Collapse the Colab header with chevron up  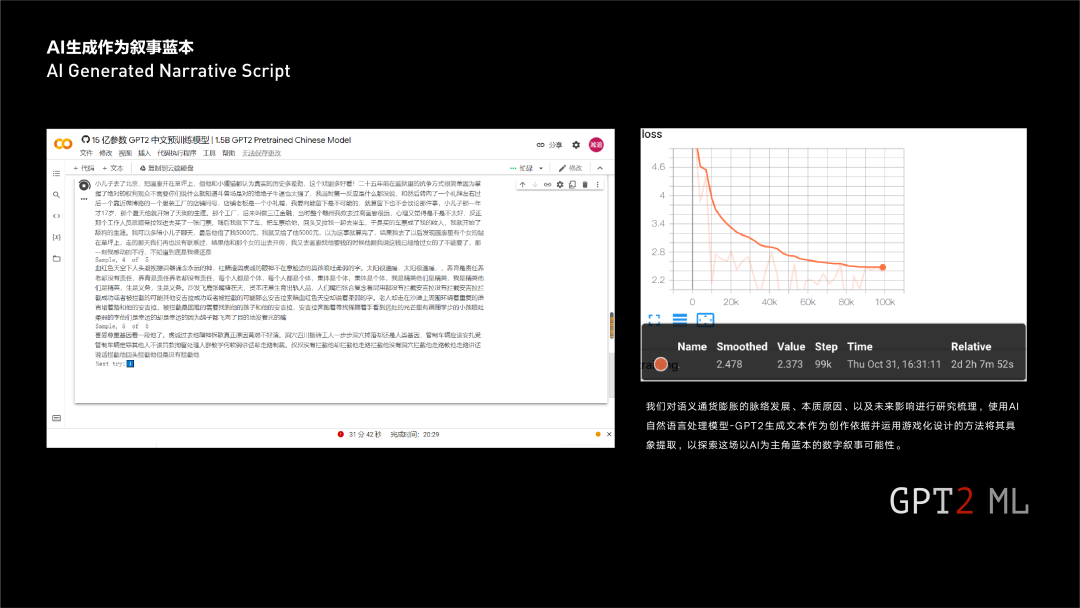[600, 168]
